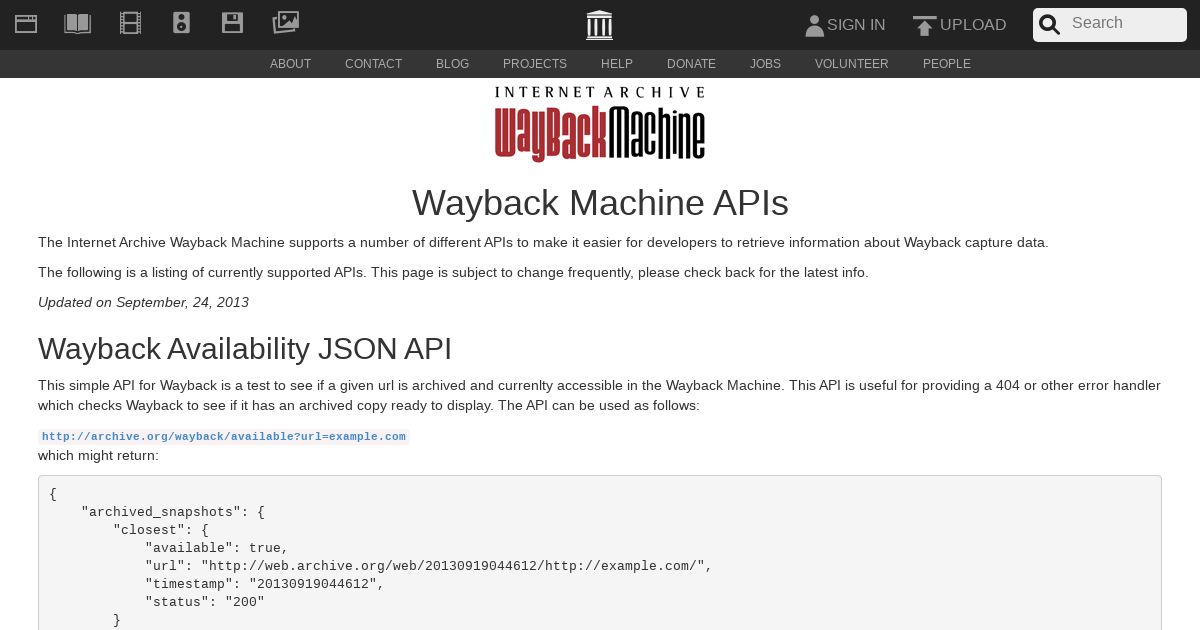Click the Internet Archive building logo
Screen dimensions: 1200x630
coord(599,25)
